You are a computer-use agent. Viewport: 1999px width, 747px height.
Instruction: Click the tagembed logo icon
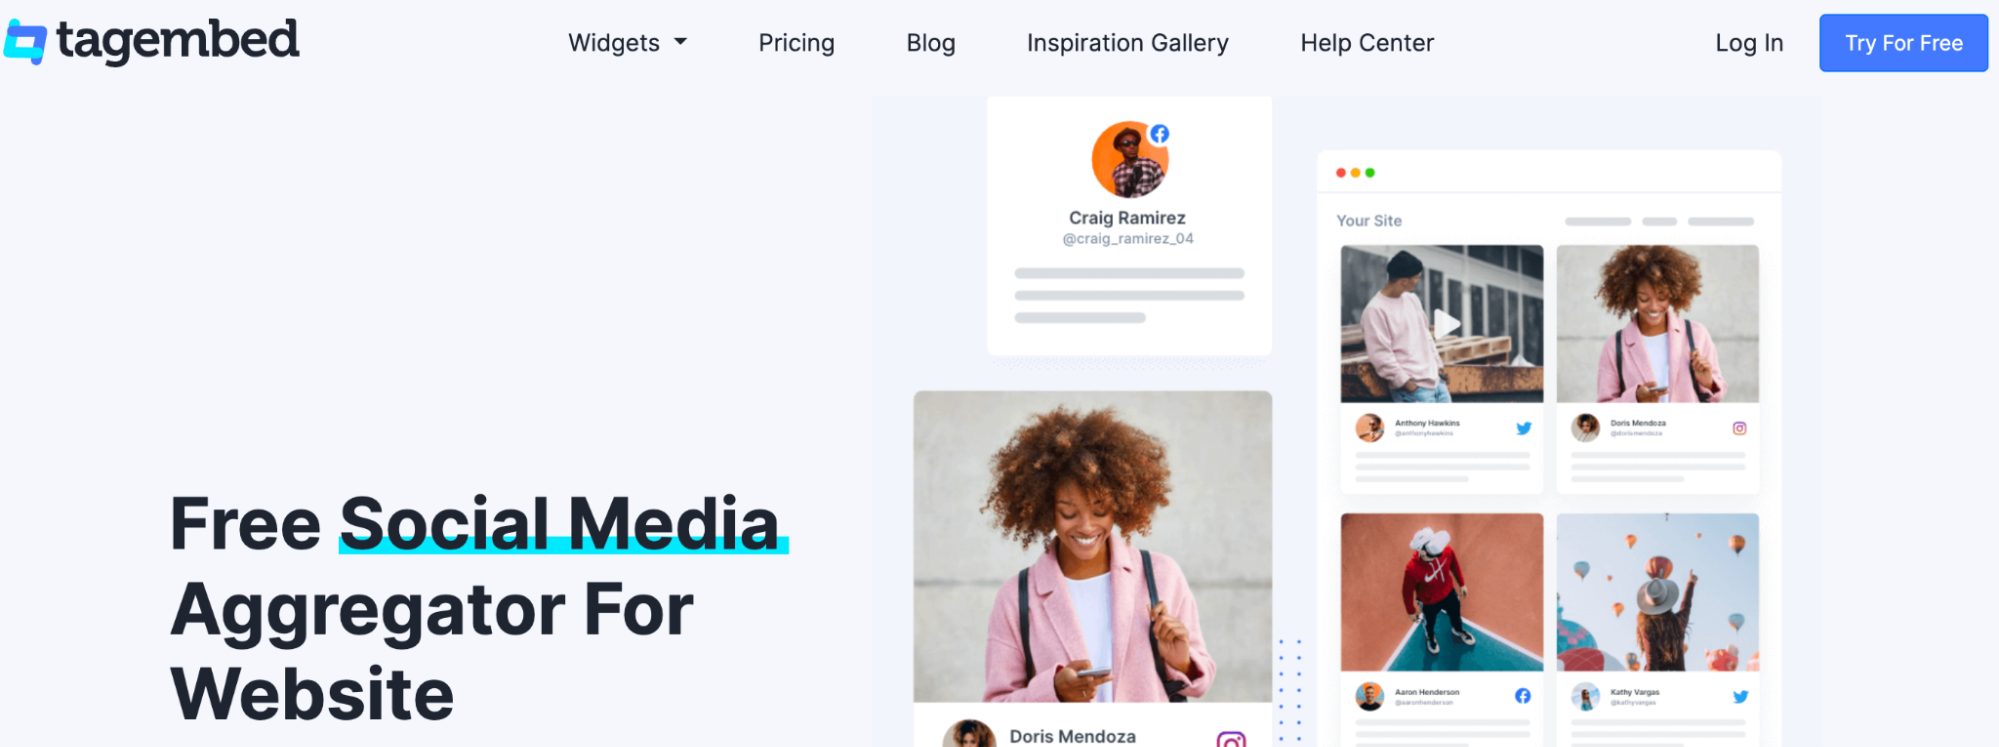click(26, 42)
